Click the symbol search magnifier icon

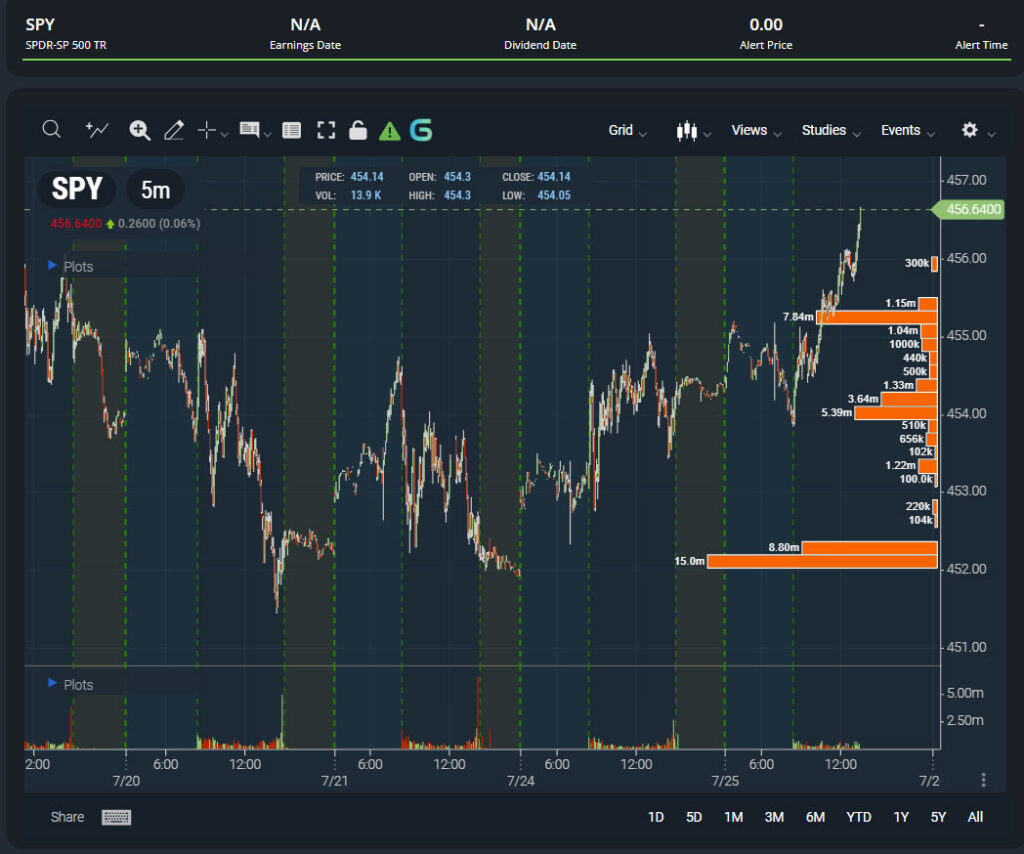[x=52, y=129]
